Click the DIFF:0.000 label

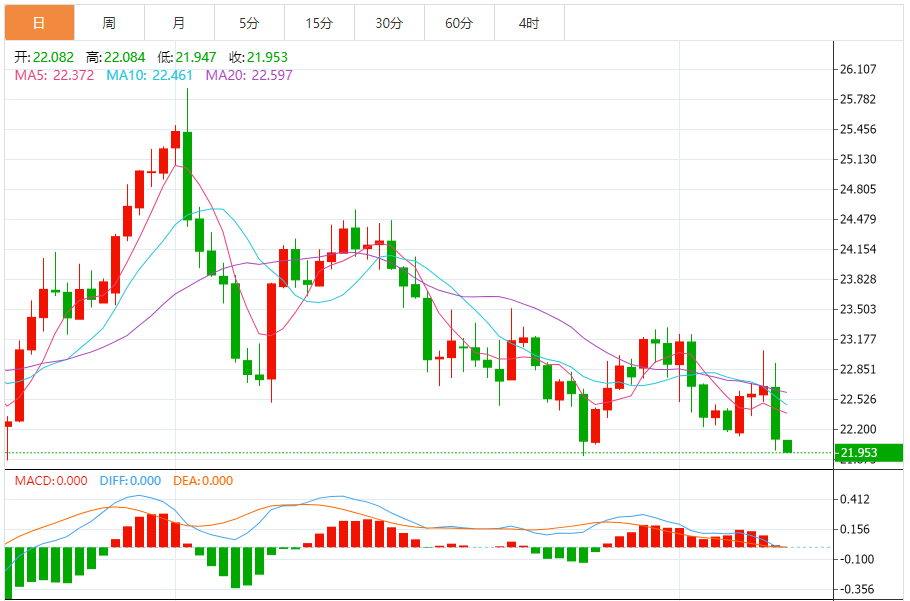pyautogui.click(x=130, y=481)
